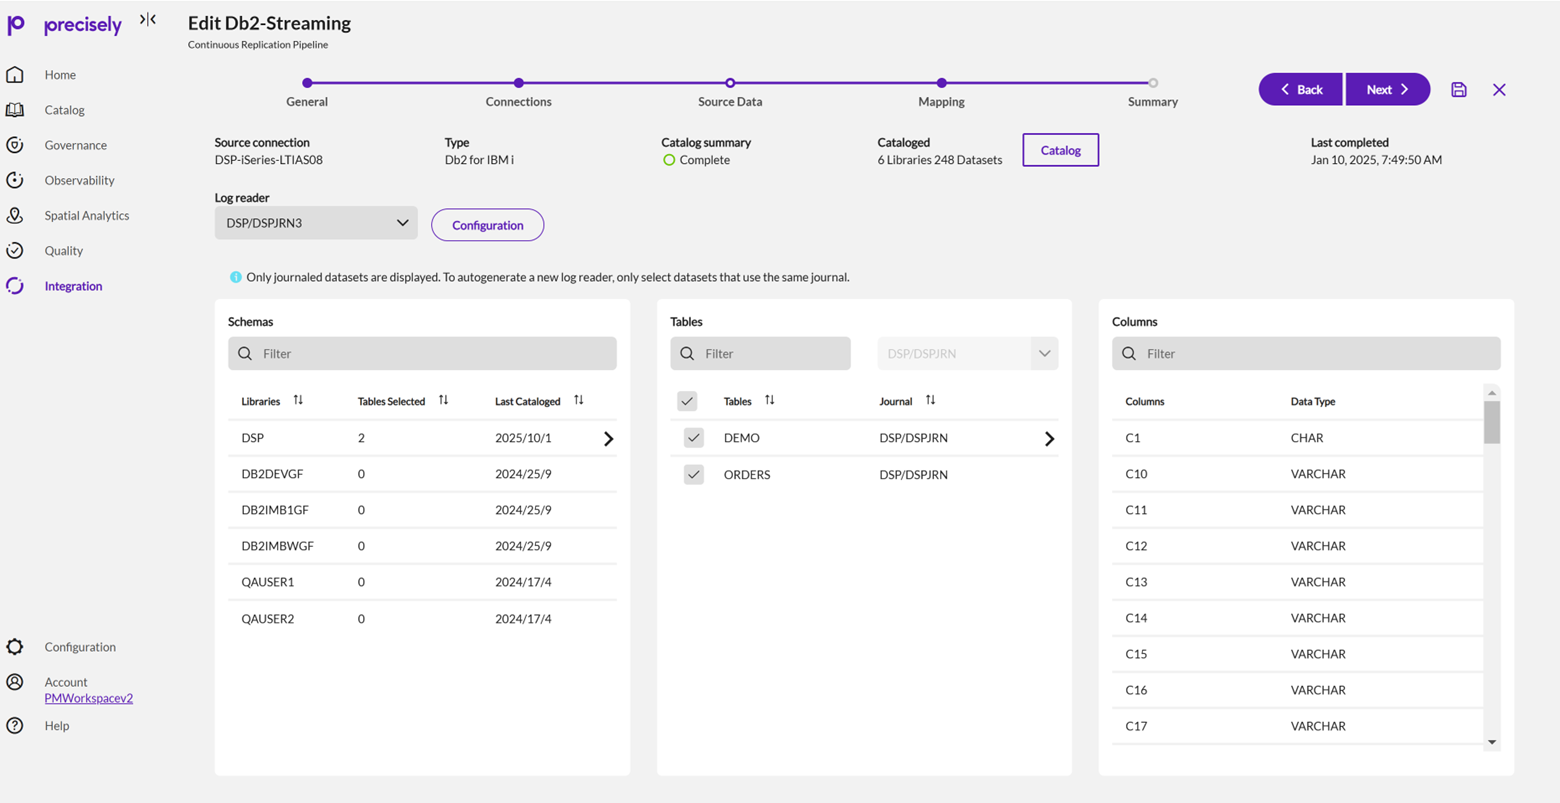
Task: Click the Help question mark icon
Action: [x=15, y=726]
